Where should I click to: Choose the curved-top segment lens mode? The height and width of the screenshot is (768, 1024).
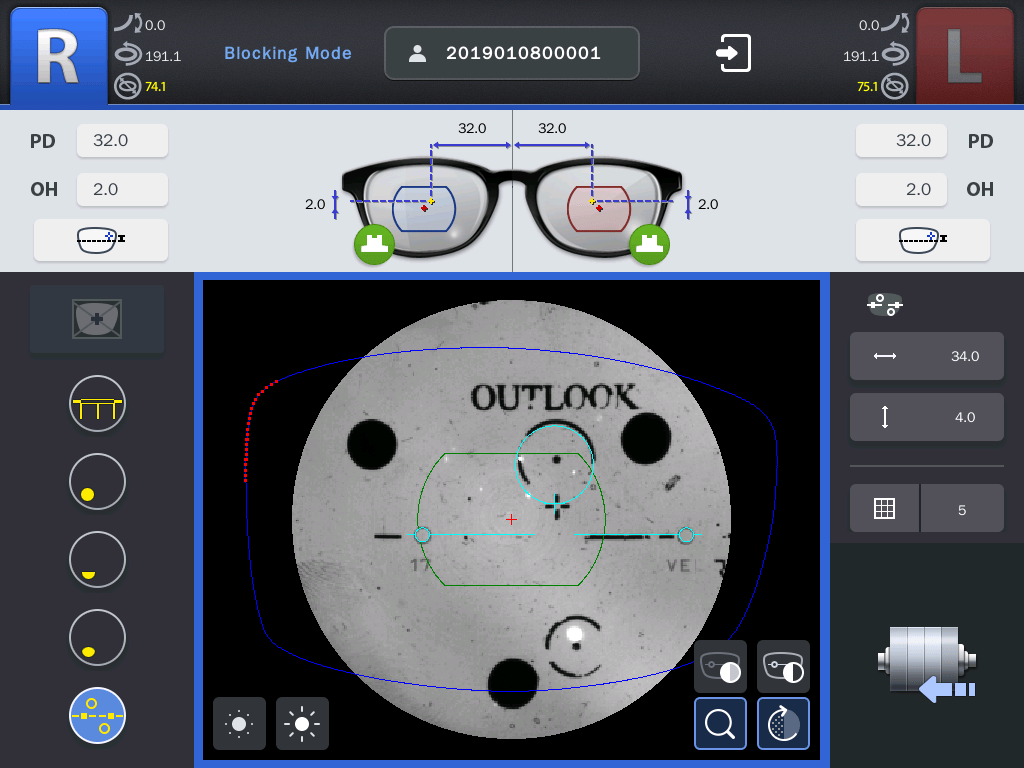pos(97,560)
